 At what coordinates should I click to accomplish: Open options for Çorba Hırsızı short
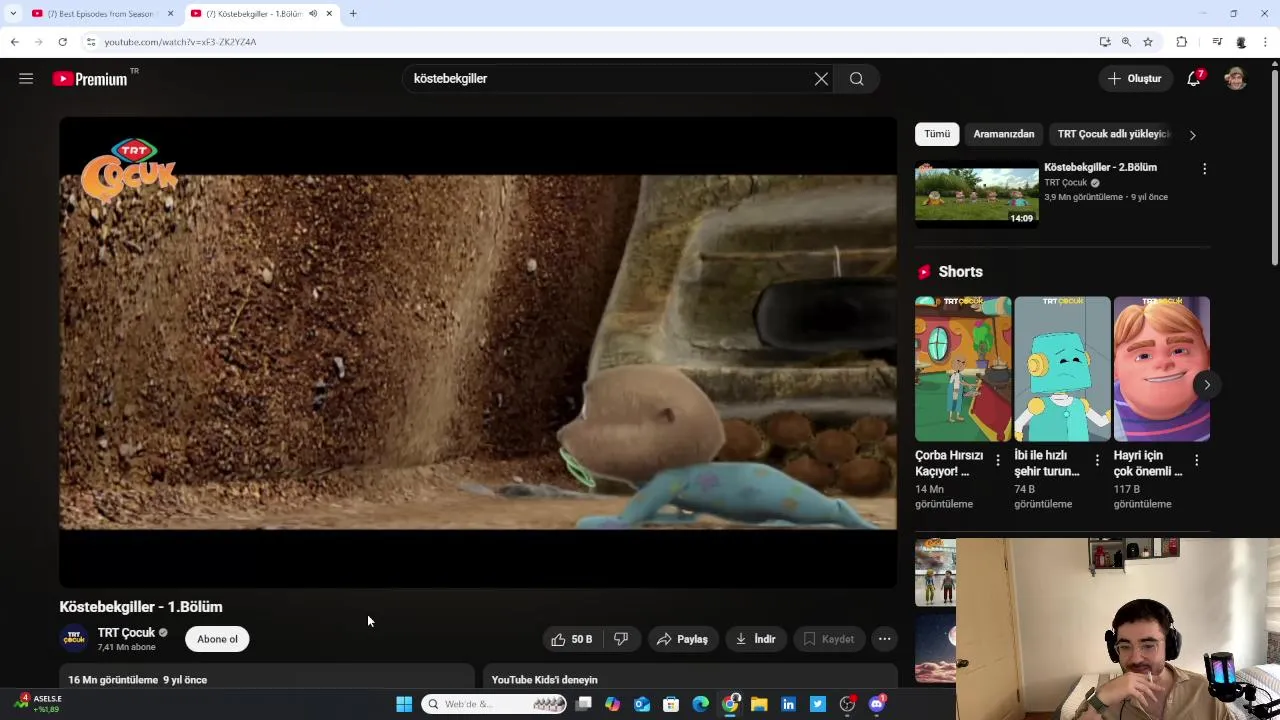(997, 460)
